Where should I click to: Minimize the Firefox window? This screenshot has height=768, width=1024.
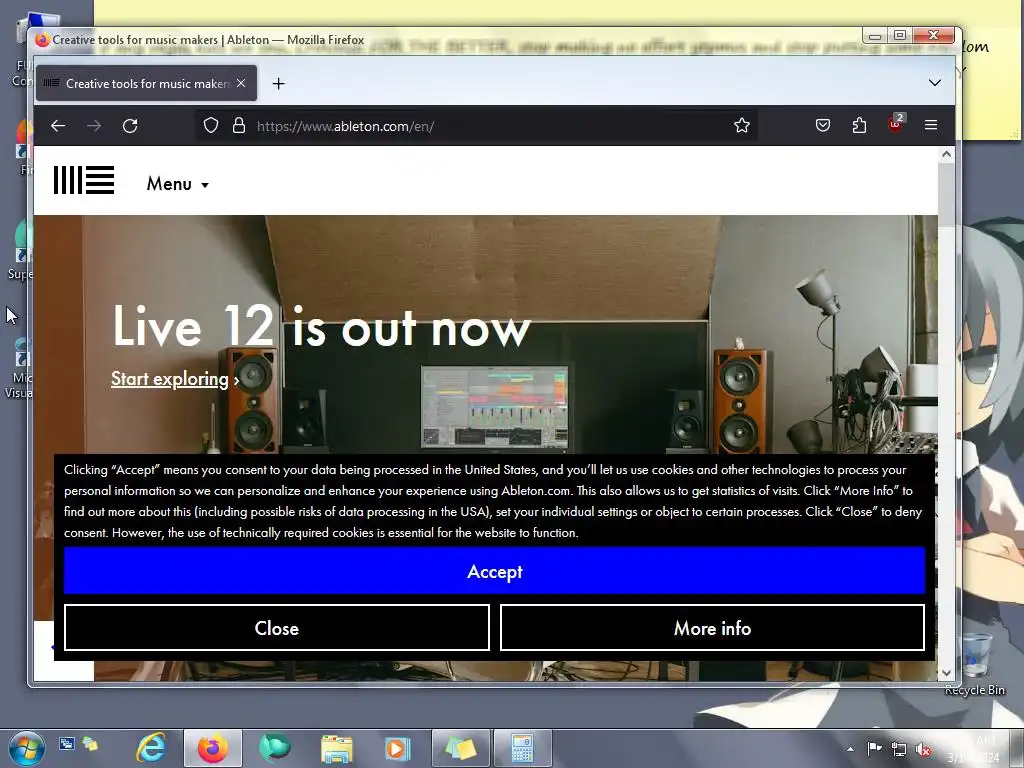click(875, 35)
